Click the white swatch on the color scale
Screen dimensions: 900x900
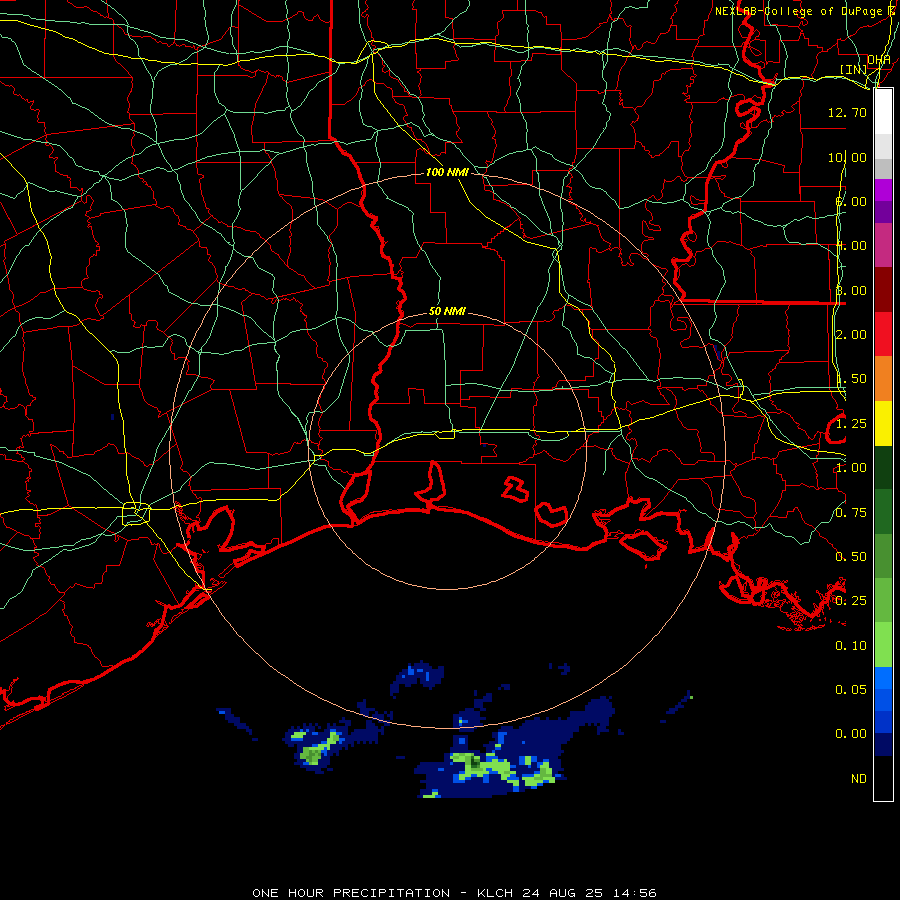pos(883,112)
